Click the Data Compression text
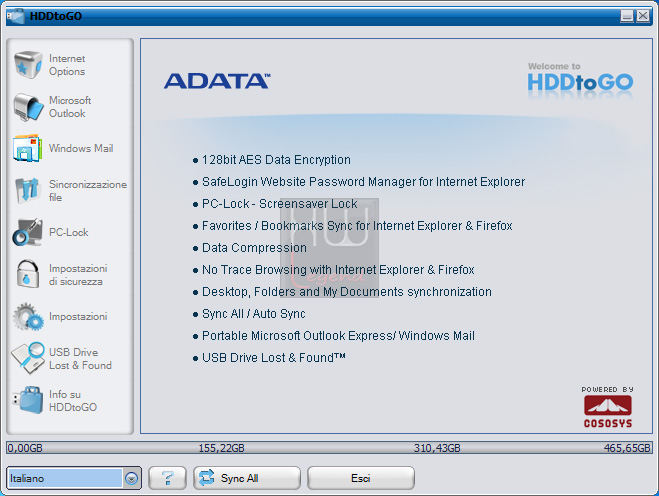 coord(254,248)
